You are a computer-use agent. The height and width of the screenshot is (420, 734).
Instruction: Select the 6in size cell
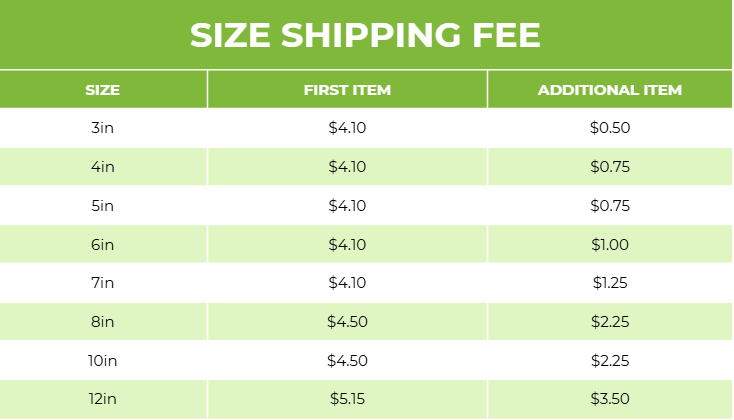(x=103, y=245)
